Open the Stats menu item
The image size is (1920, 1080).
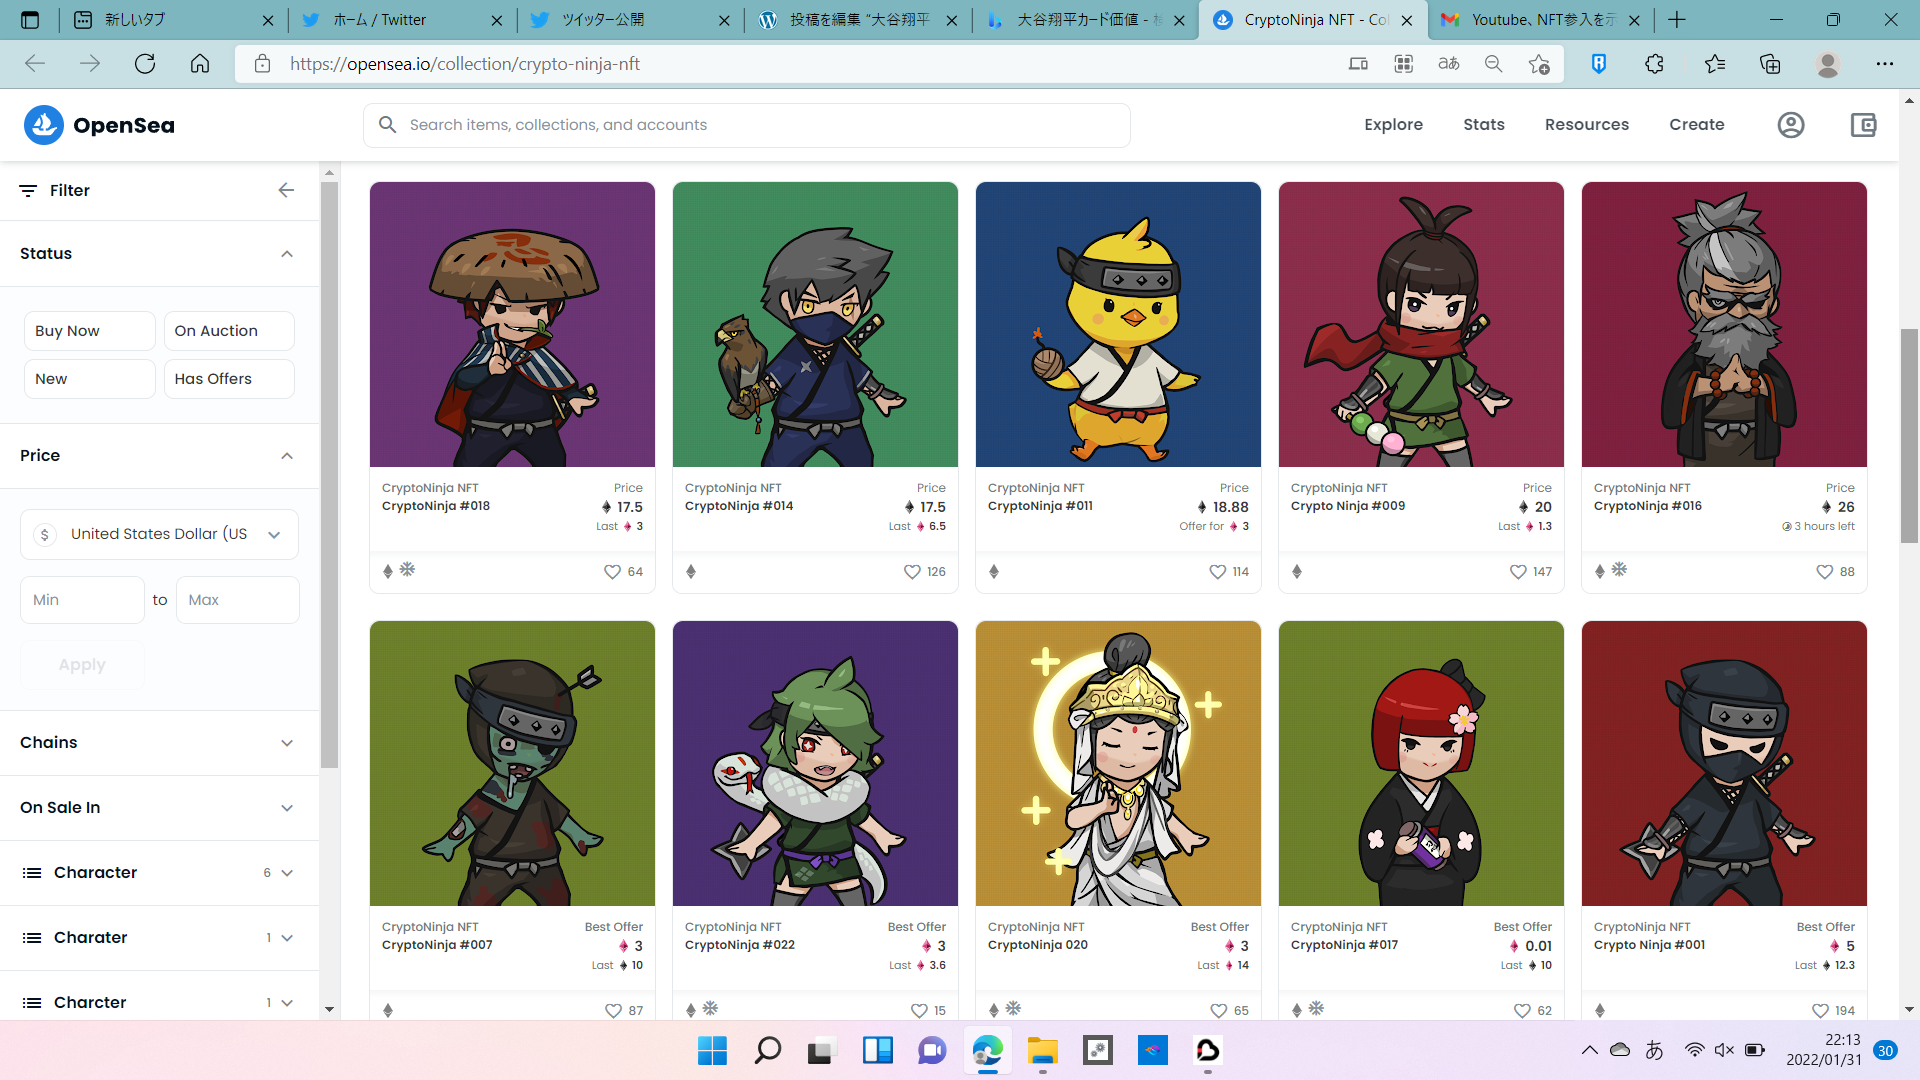pos(1483,125)
